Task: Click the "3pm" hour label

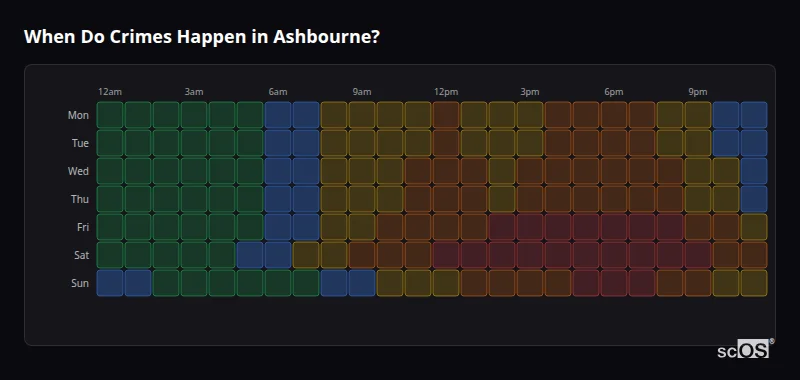Action: [x=530, y=92]
